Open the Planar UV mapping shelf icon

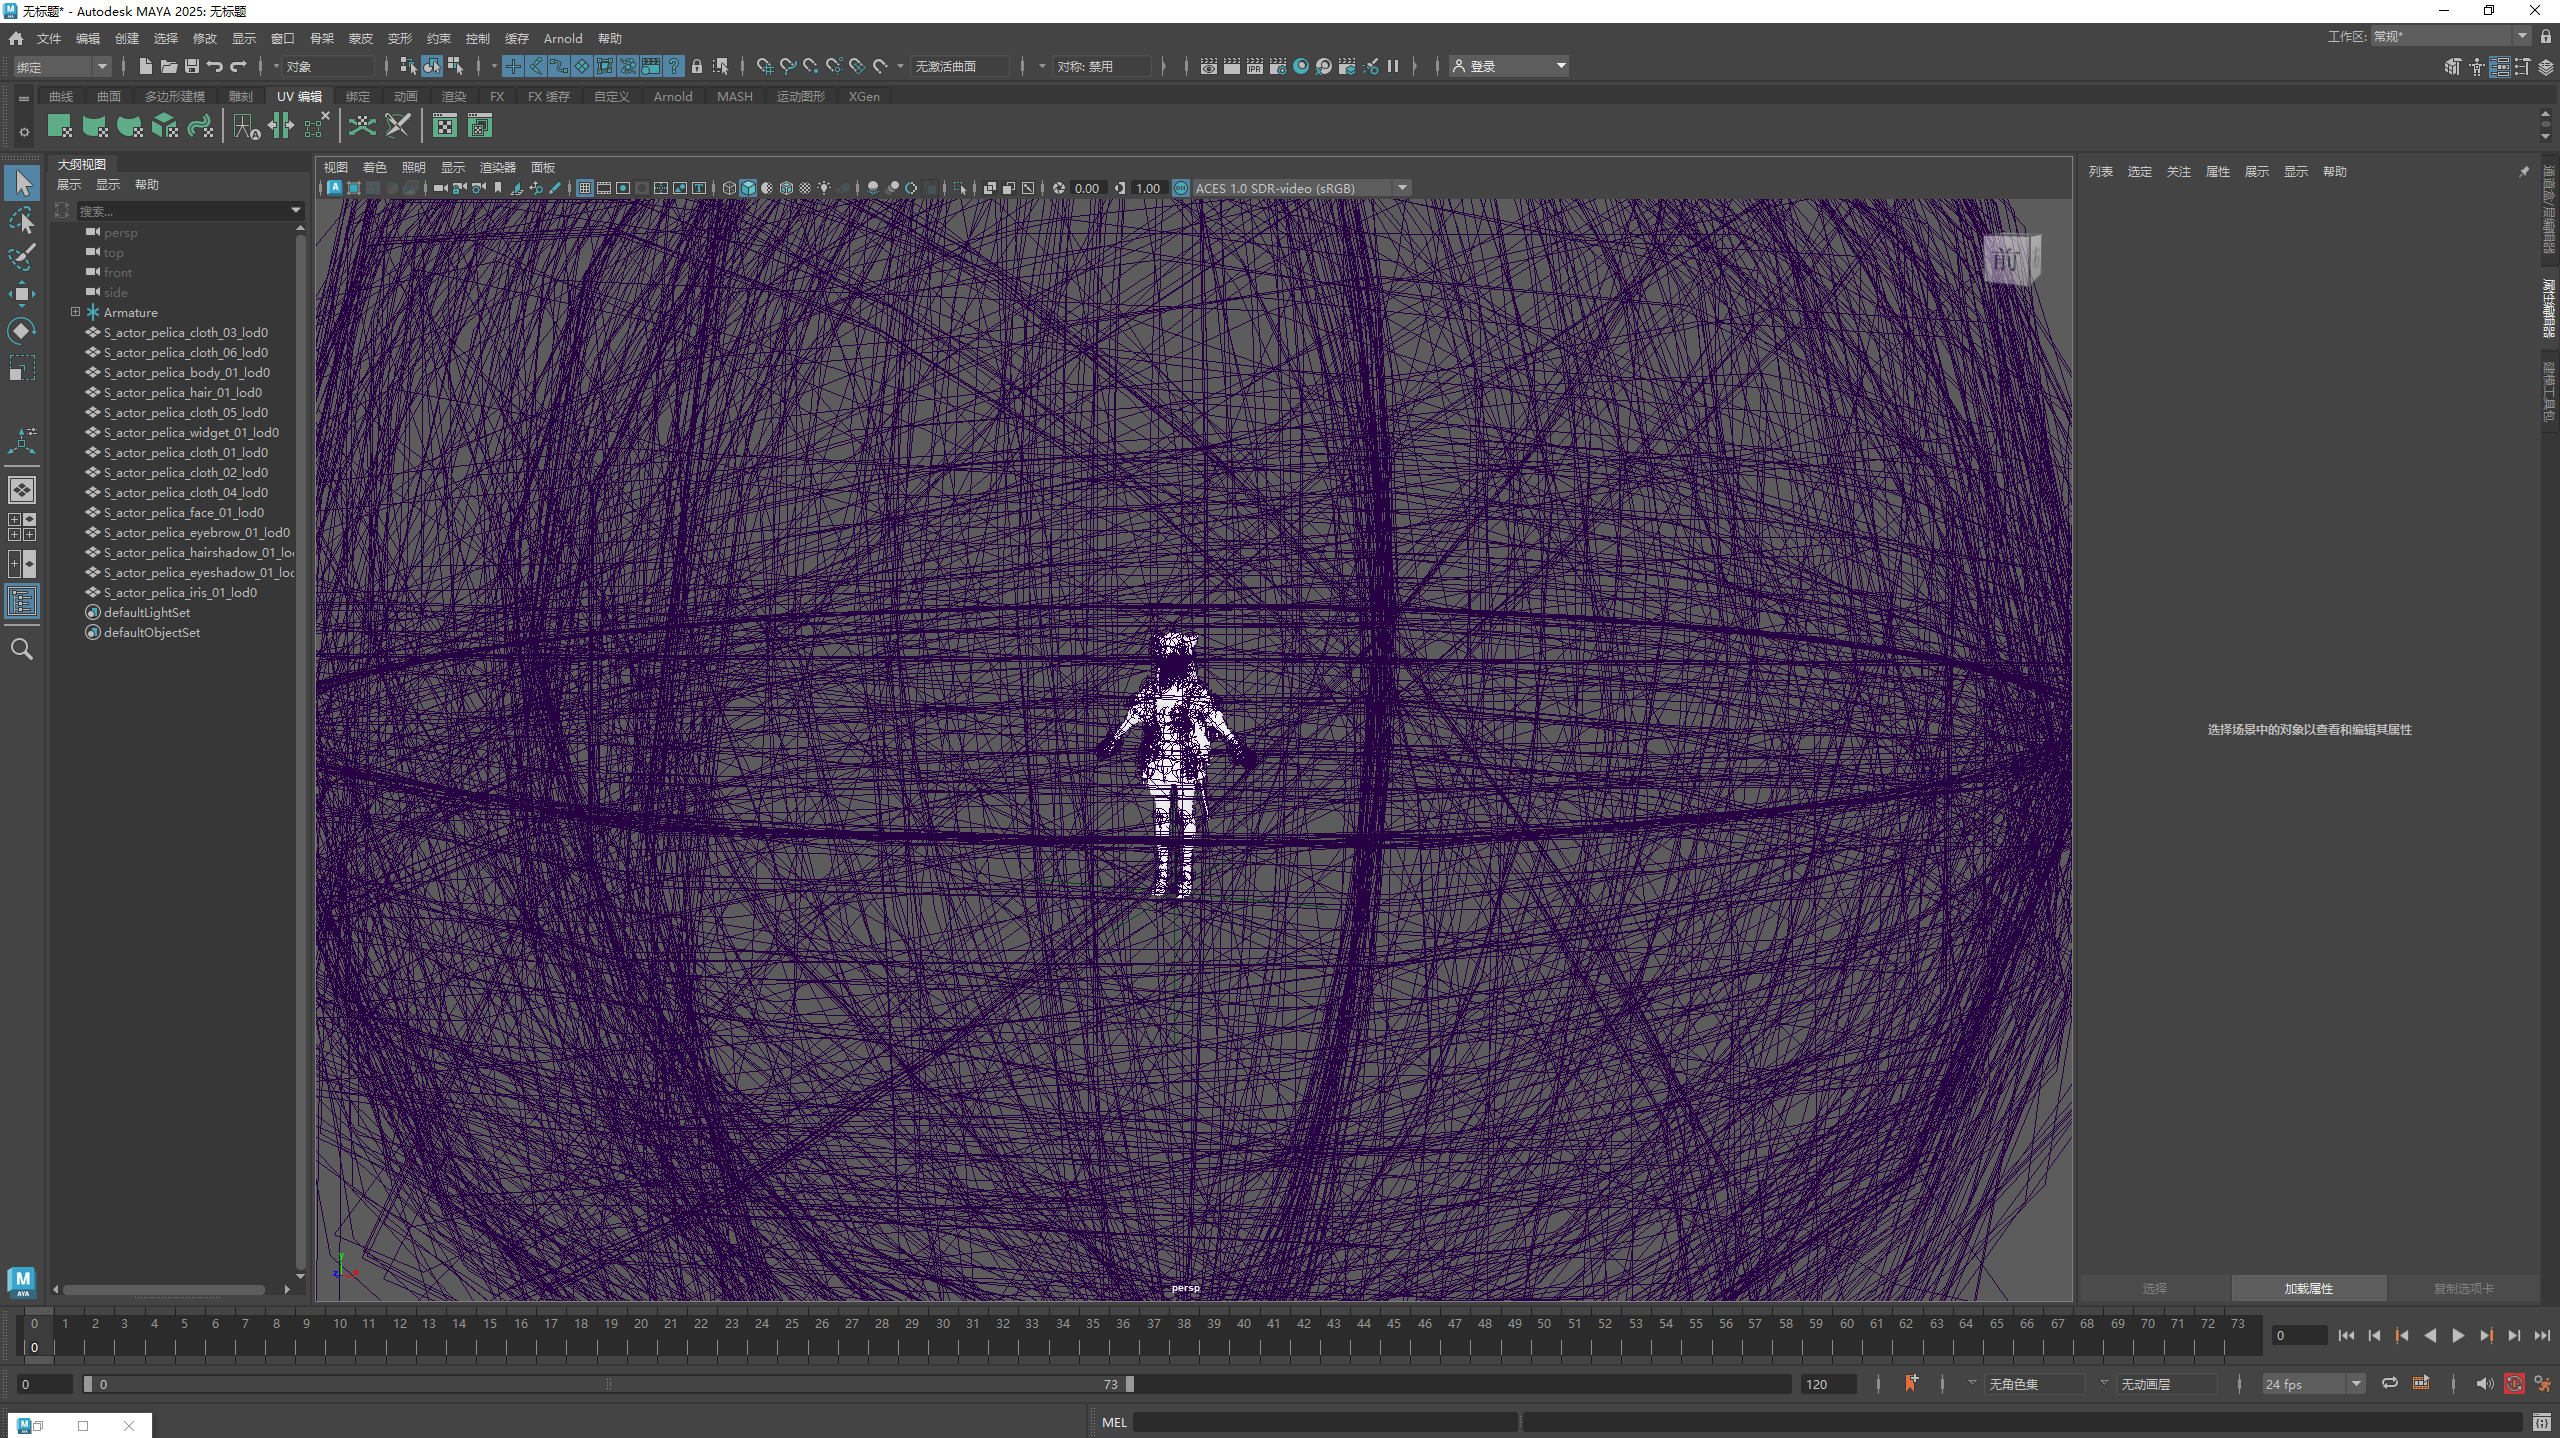tap(59, 126)
